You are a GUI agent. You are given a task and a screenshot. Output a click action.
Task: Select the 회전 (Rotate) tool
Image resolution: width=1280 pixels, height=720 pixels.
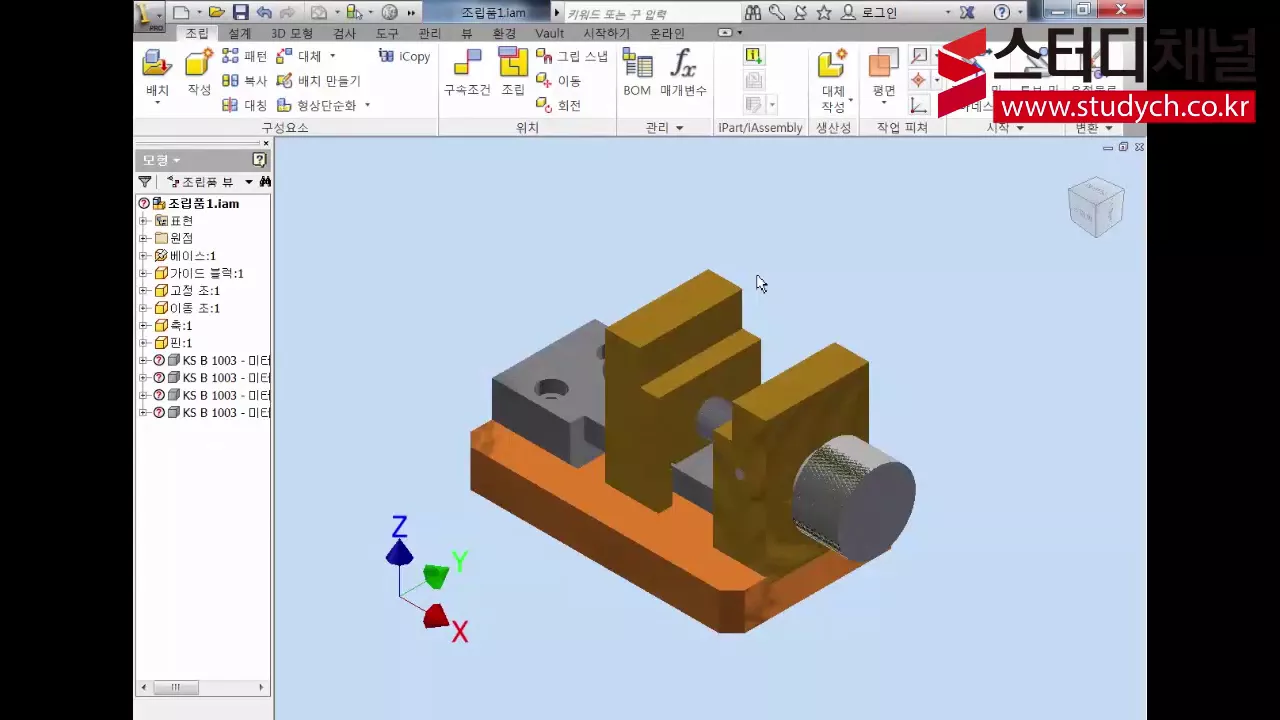(x=558, y=105)
